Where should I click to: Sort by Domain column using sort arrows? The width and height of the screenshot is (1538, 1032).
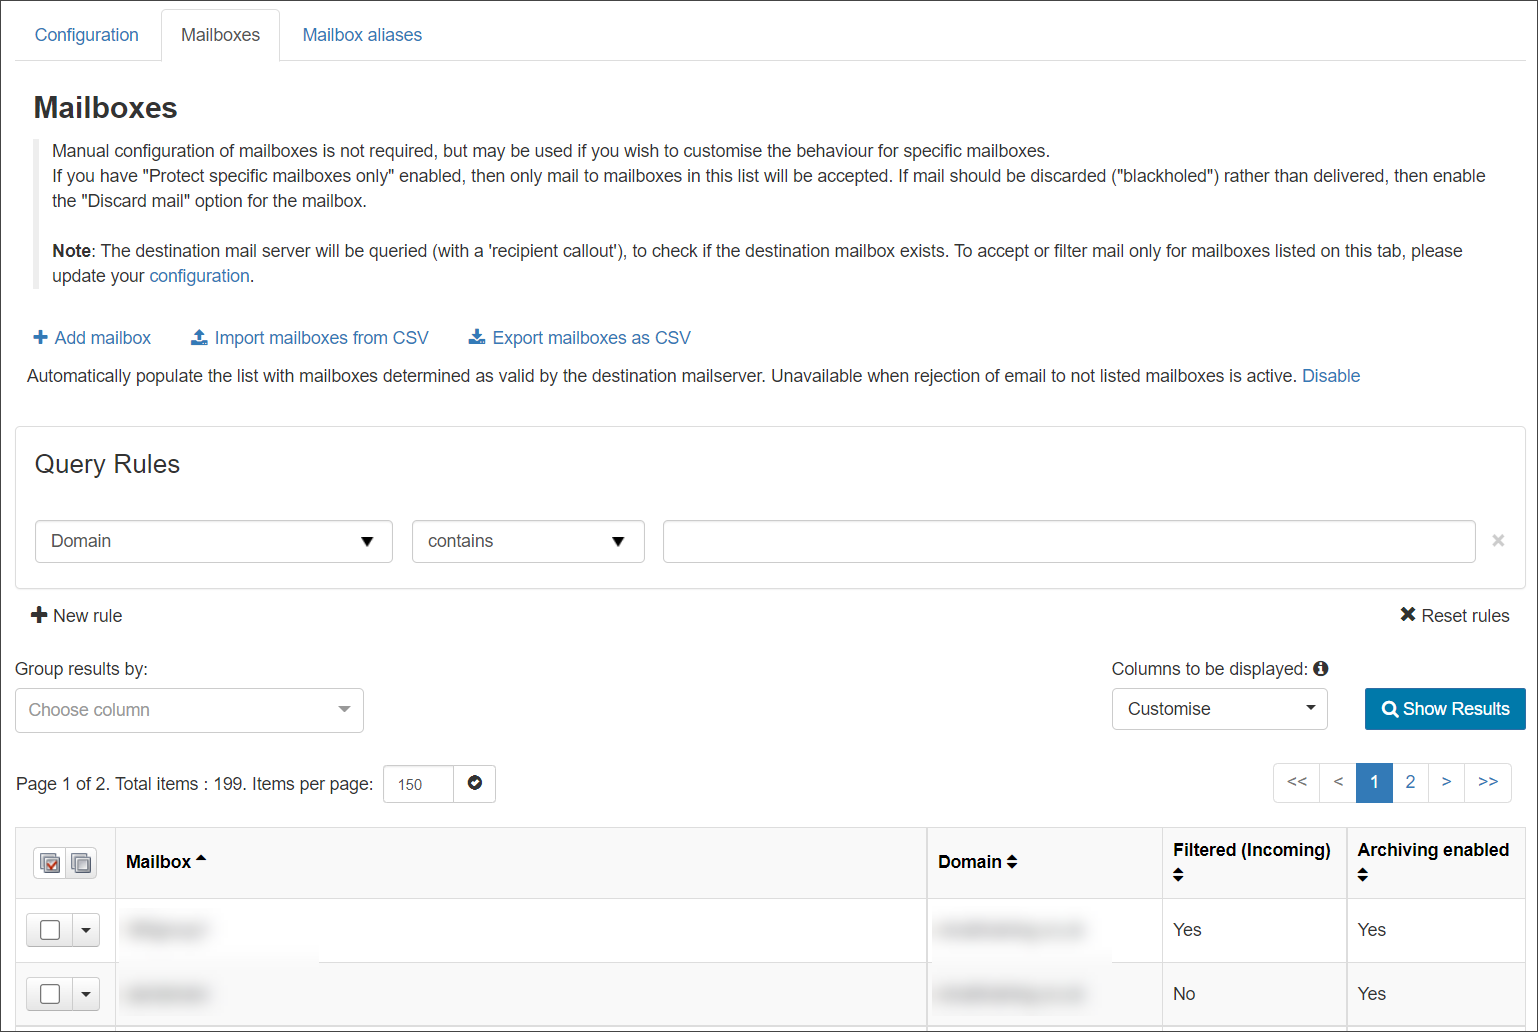point(1012,862)
